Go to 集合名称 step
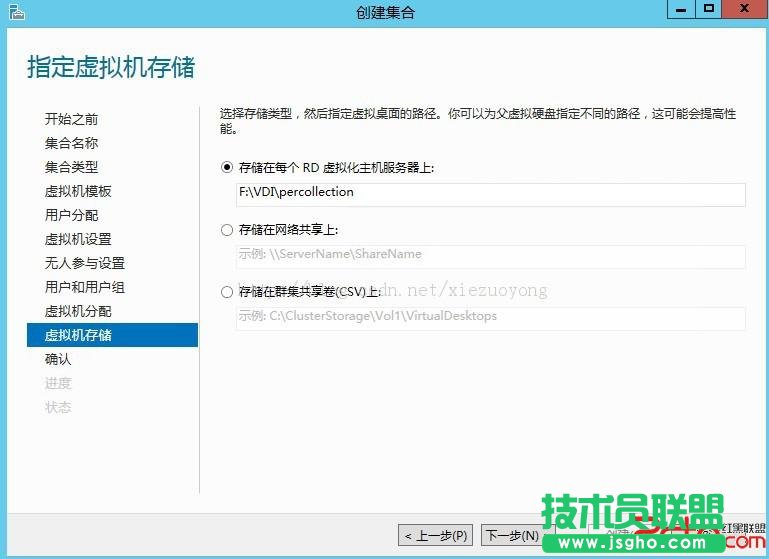 (x=71, y=143)
